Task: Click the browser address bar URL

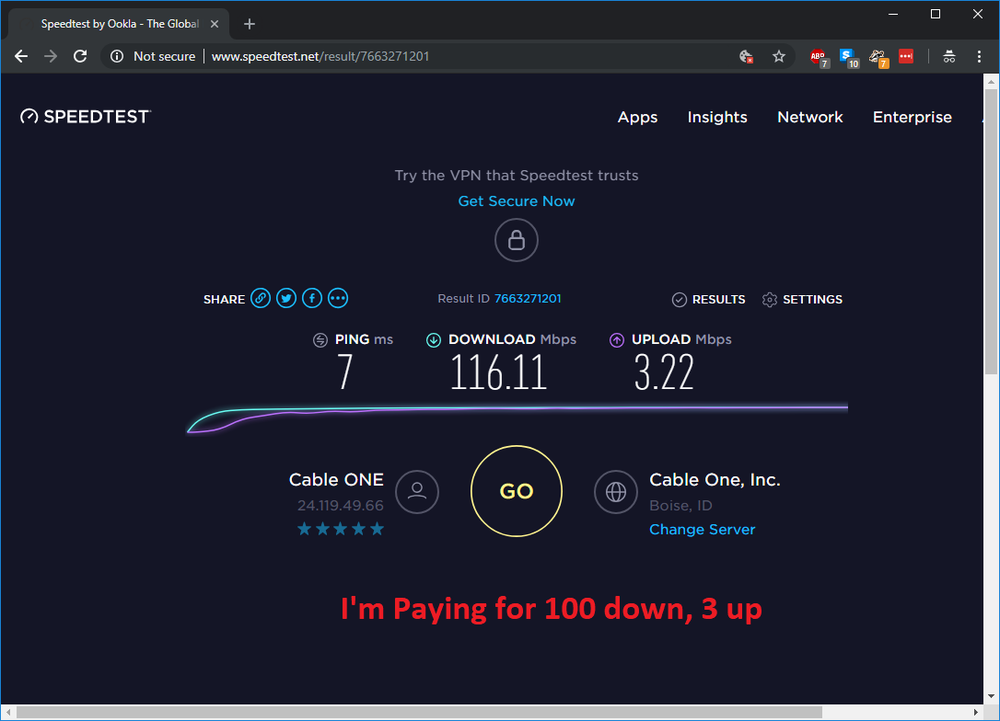Action: point(320,57)
